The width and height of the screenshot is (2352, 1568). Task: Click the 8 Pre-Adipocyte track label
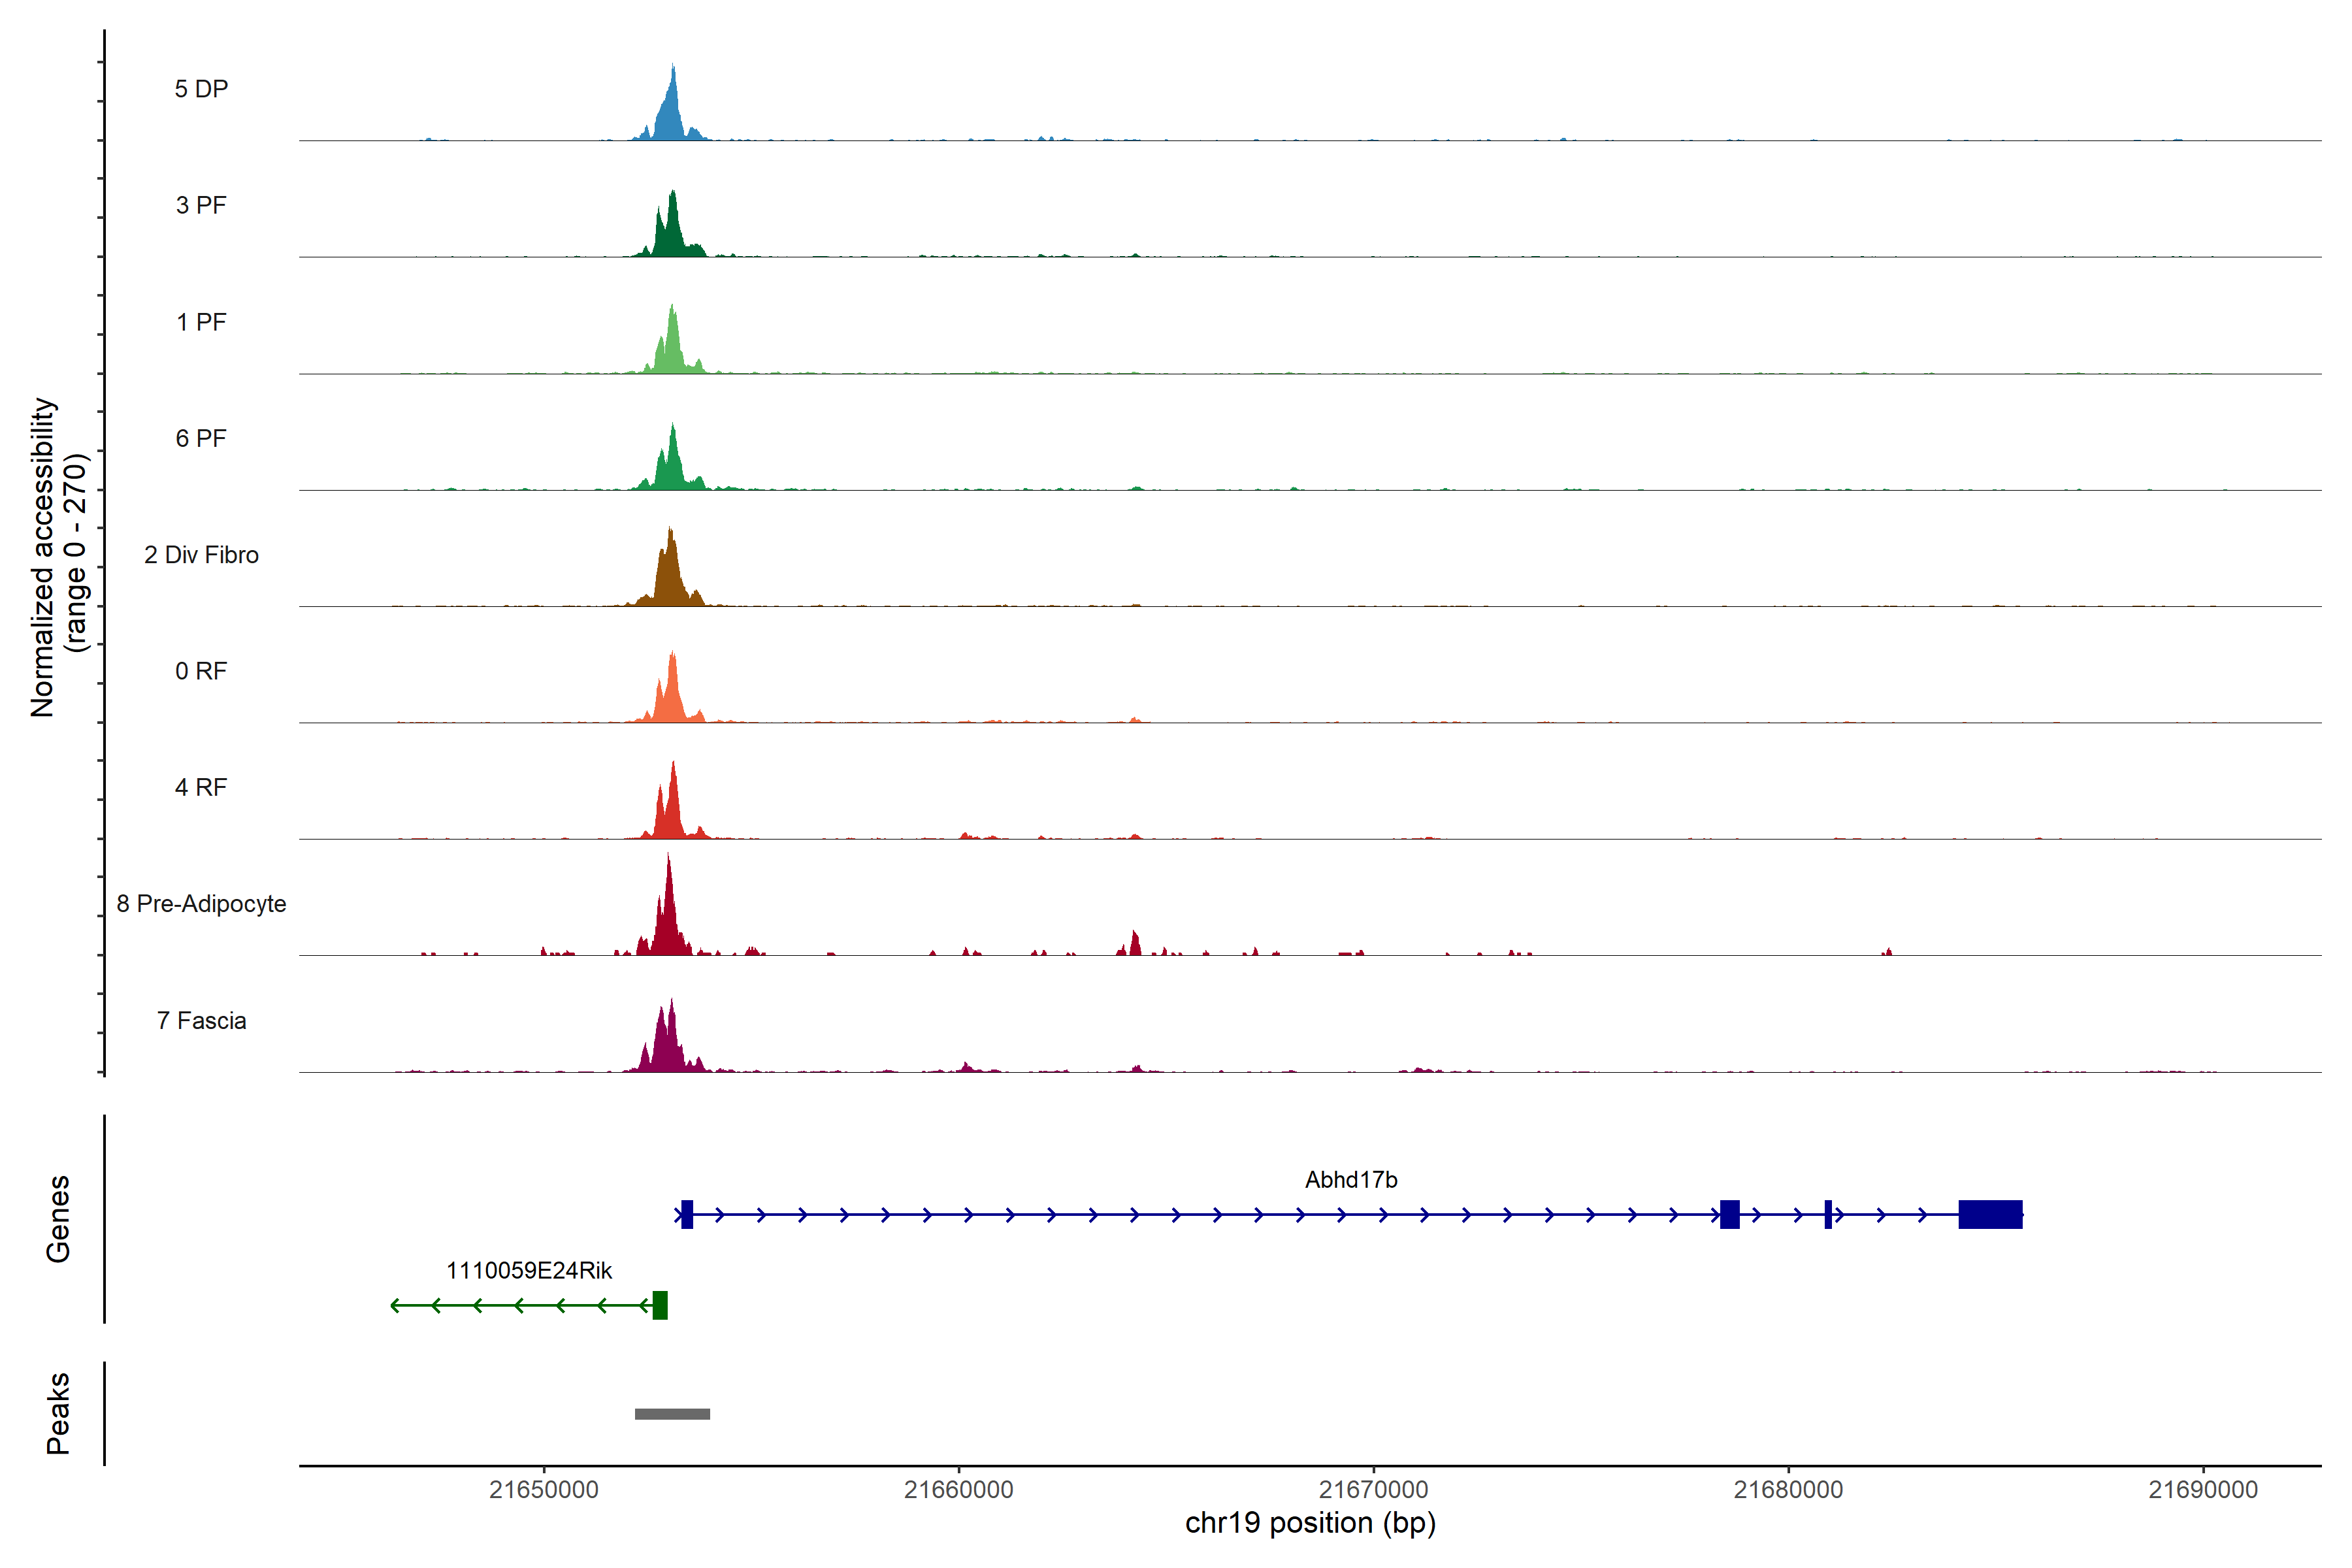point(201,904)
